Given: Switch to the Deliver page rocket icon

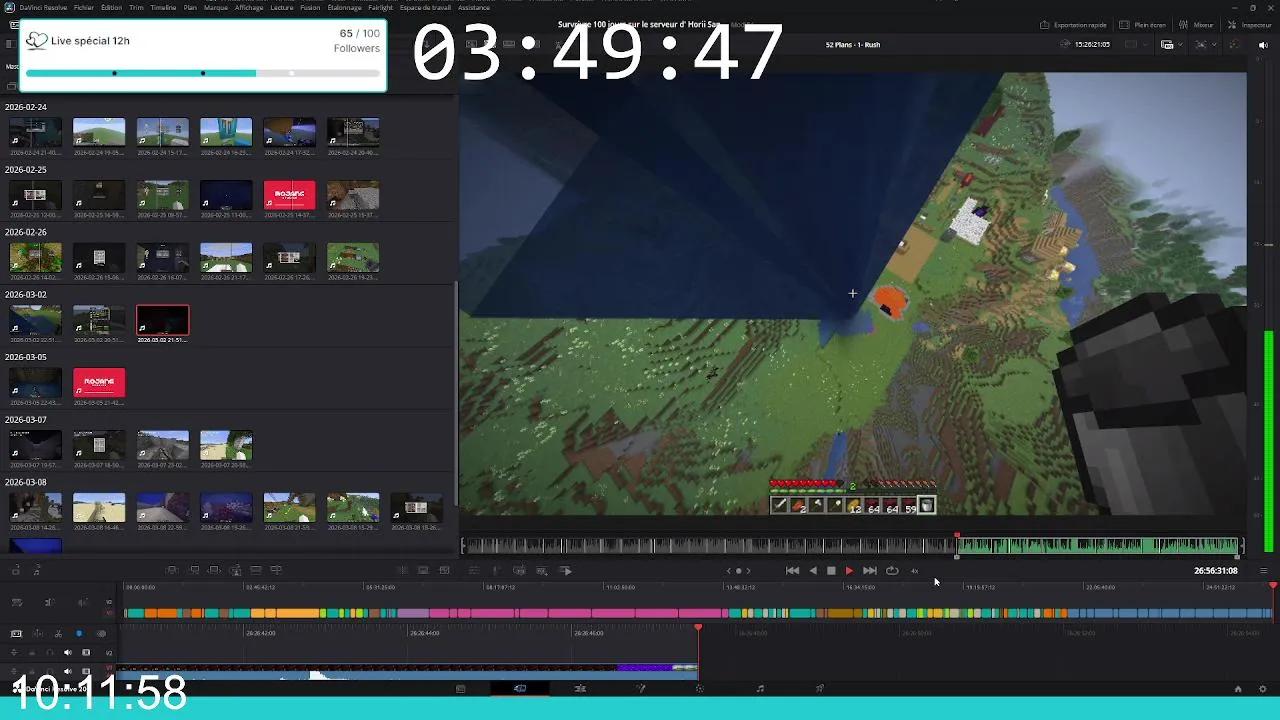Looking at the screenshot, I should (820, 689).
